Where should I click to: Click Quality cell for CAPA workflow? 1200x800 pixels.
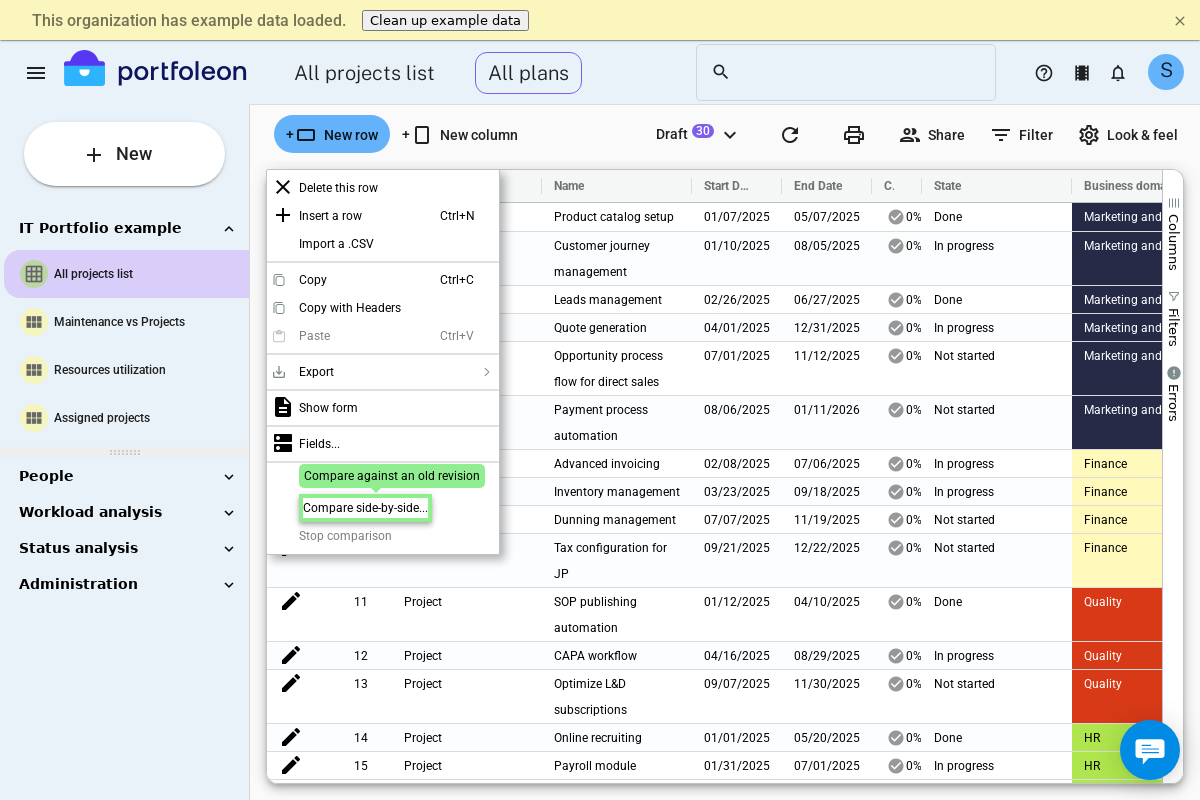[1117, 656]
